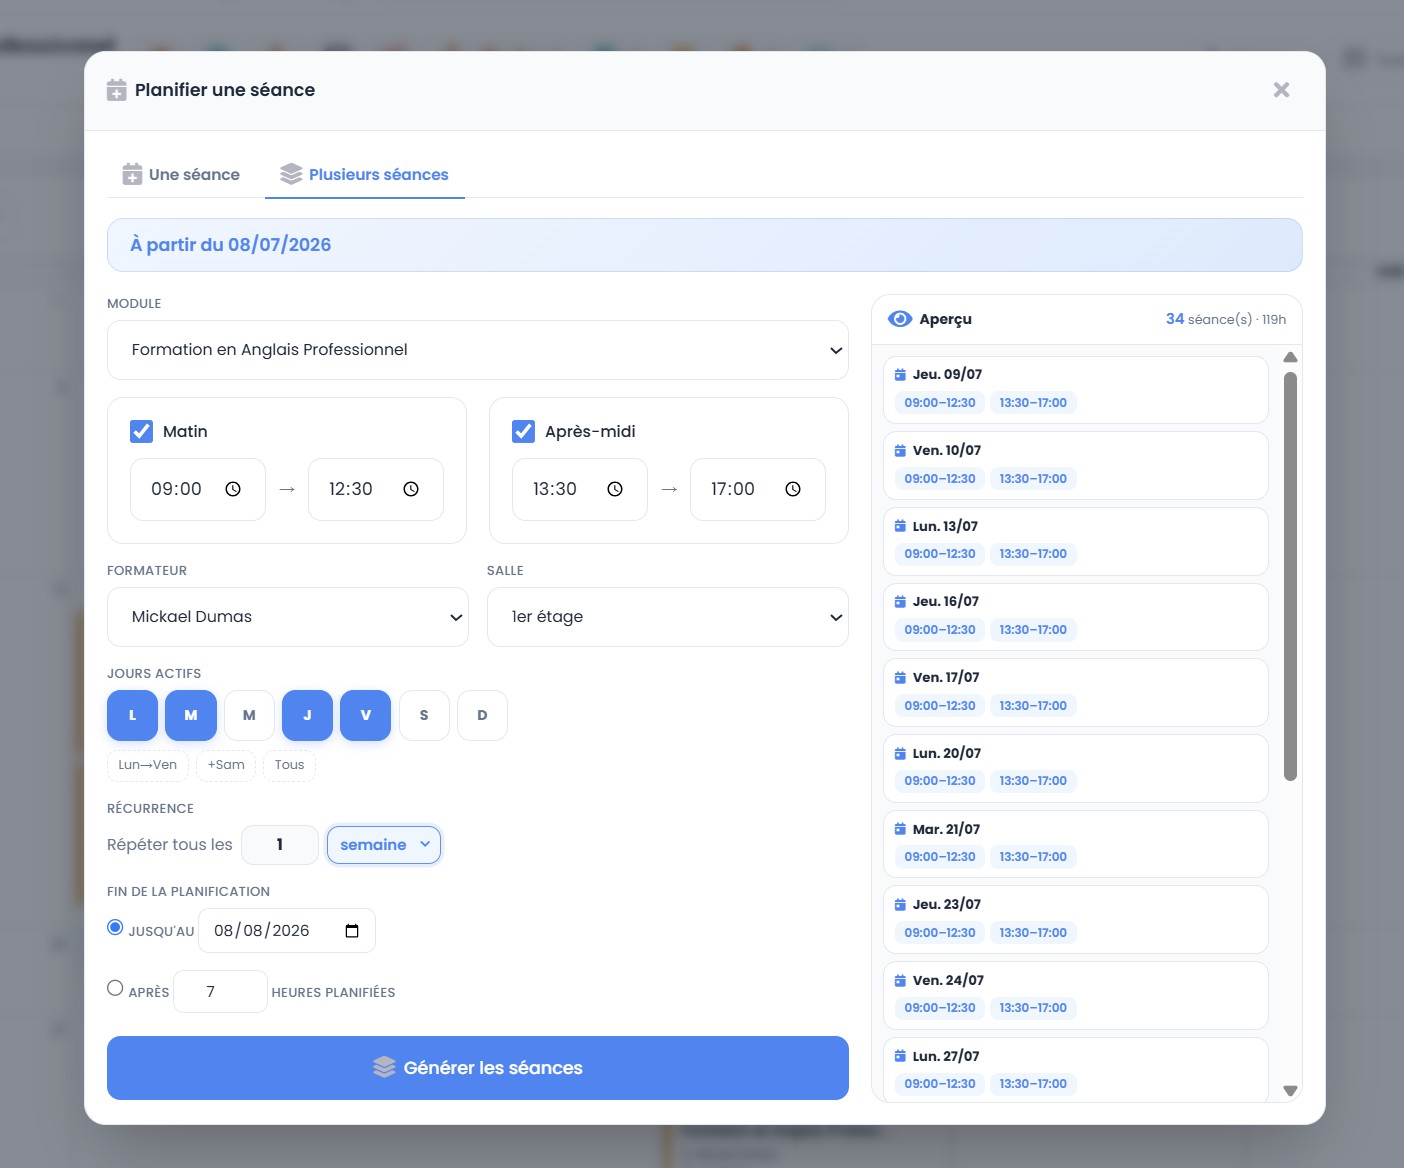Click clock icon in 12:30 end field
Viewport: 1404px width, 1168px height.
[411, 489]
